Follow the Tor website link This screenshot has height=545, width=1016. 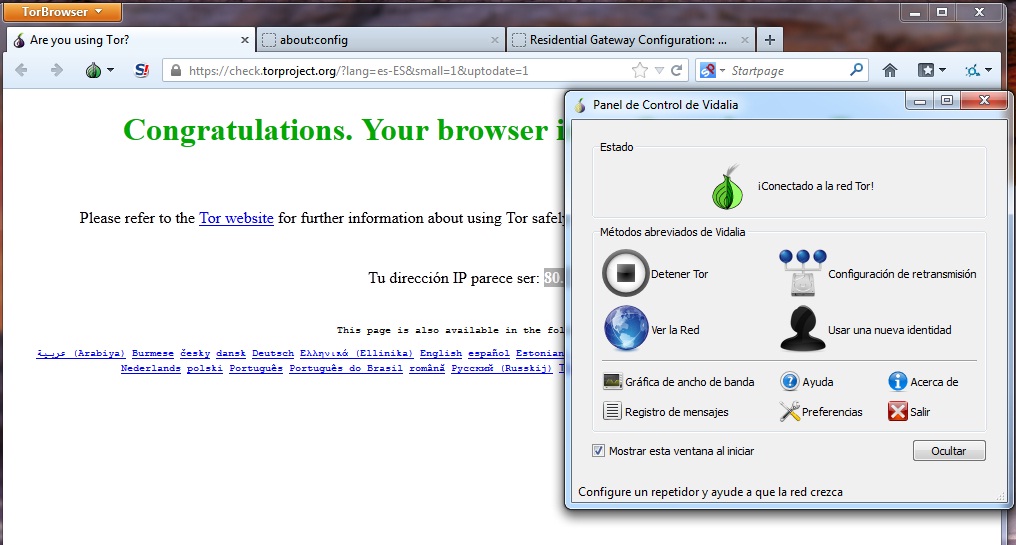point(236,218)
